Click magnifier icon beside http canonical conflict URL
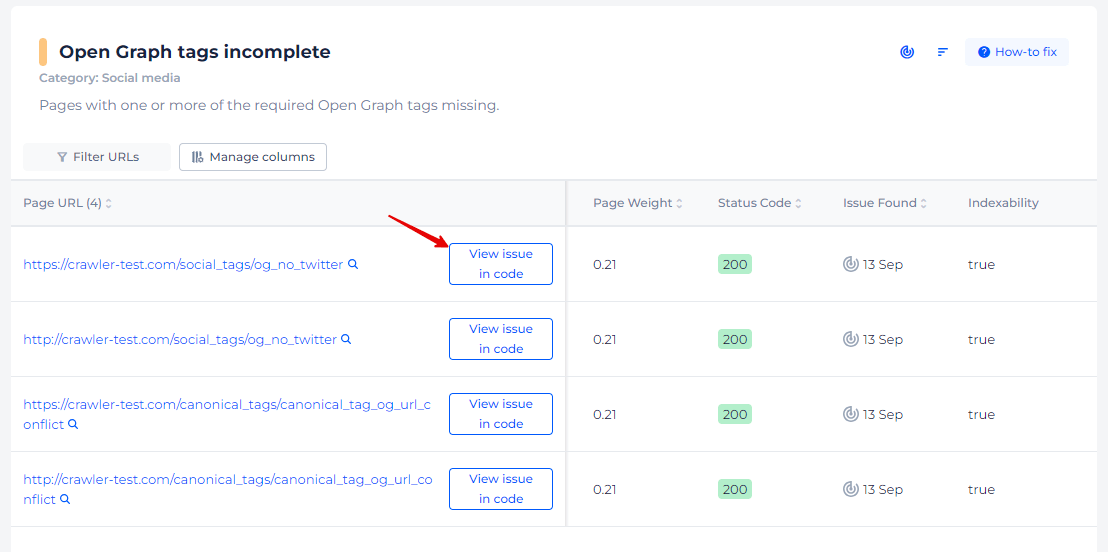Viewport: 1108px width, 553px height. coord(64,499)
